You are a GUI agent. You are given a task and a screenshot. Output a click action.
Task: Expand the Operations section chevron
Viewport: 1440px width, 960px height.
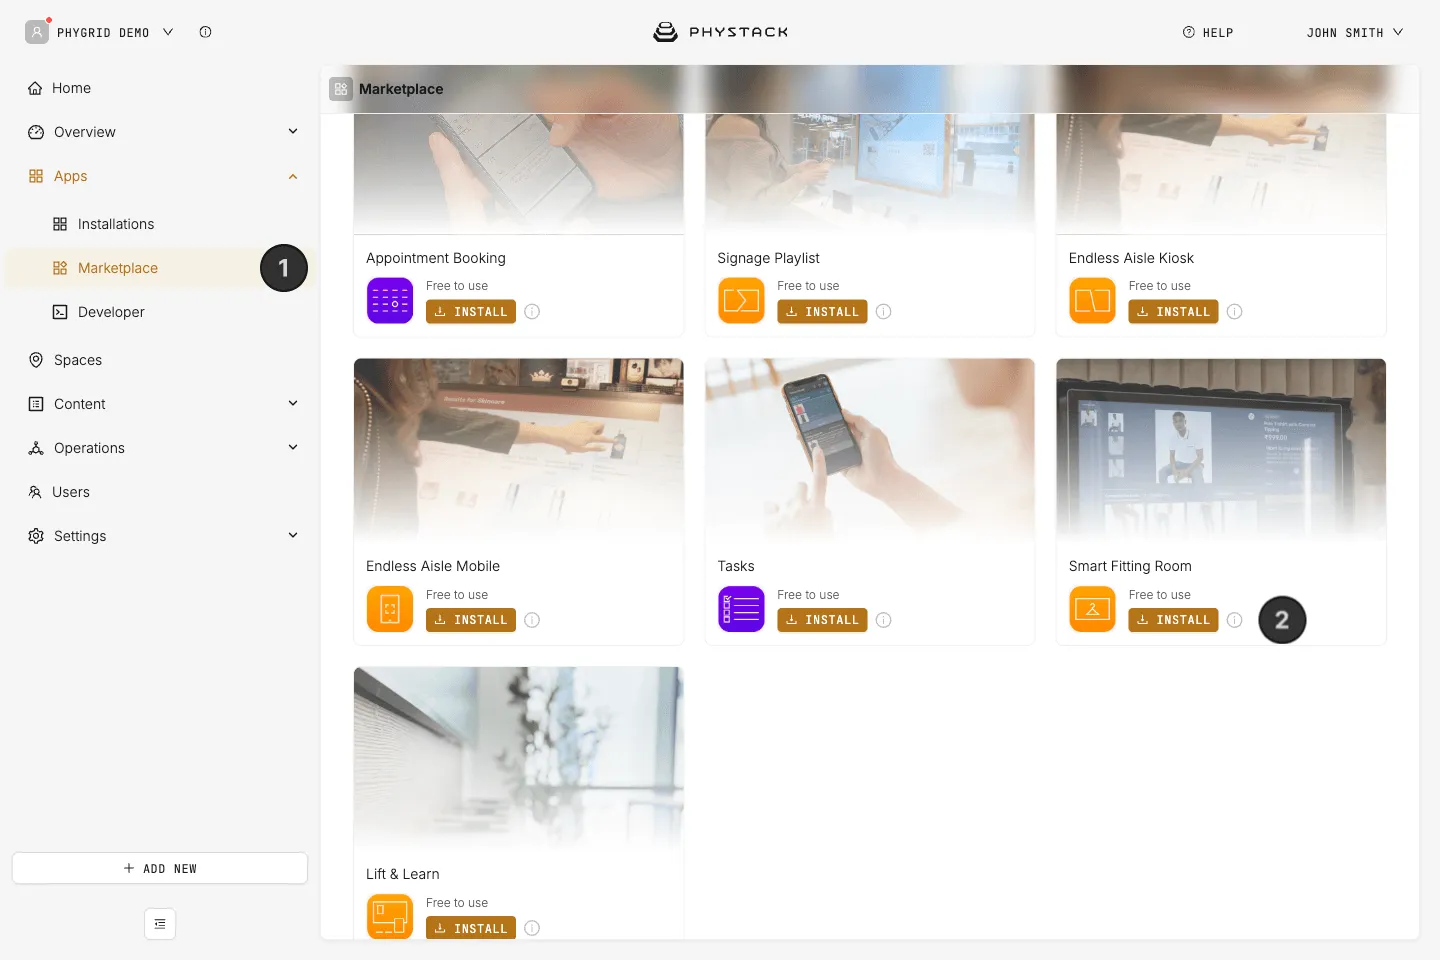click(293, 448)
